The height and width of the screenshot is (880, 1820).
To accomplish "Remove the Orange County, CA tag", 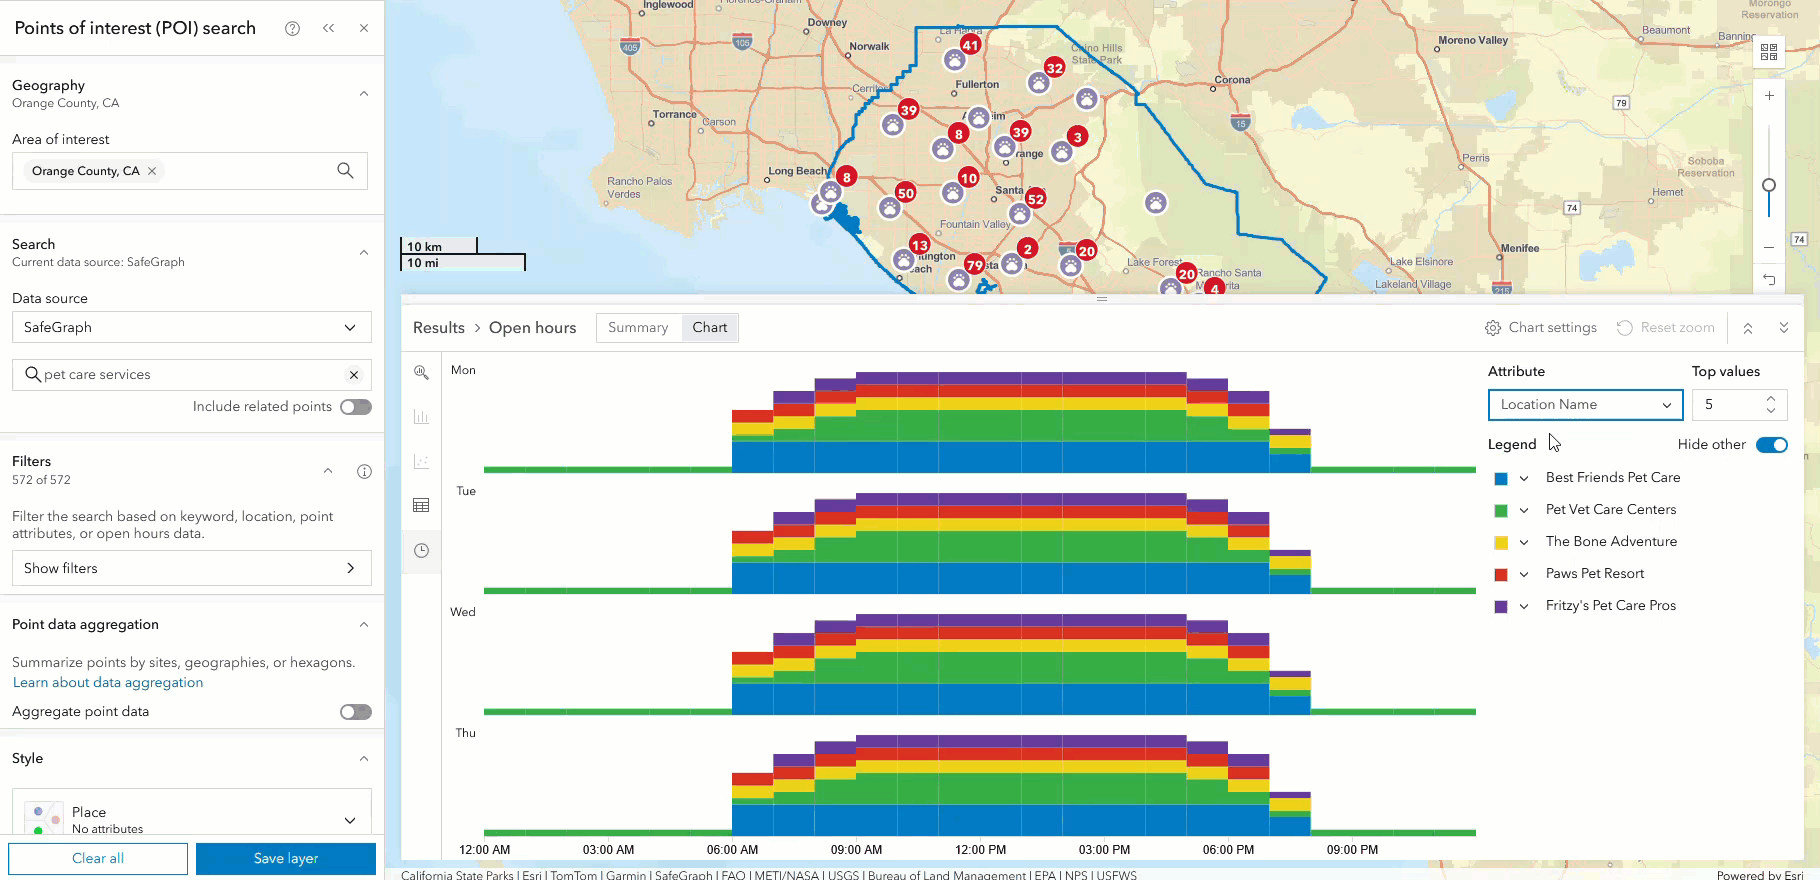I will [x=152, y=171].
